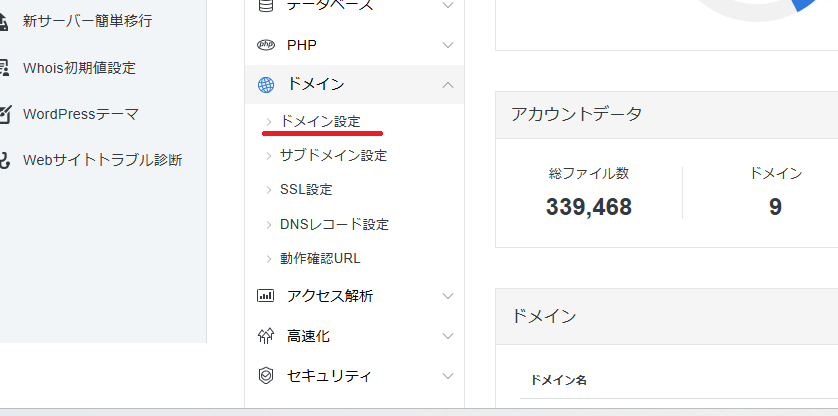Click the bar chart icon for アクセス解析
838x416 pixels.
coord(265,296)
